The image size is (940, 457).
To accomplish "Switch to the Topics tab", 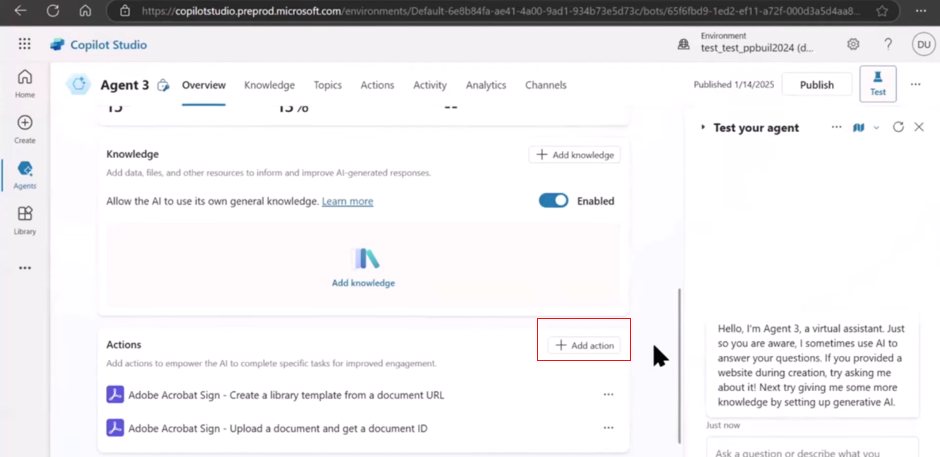I will (327, 85).
